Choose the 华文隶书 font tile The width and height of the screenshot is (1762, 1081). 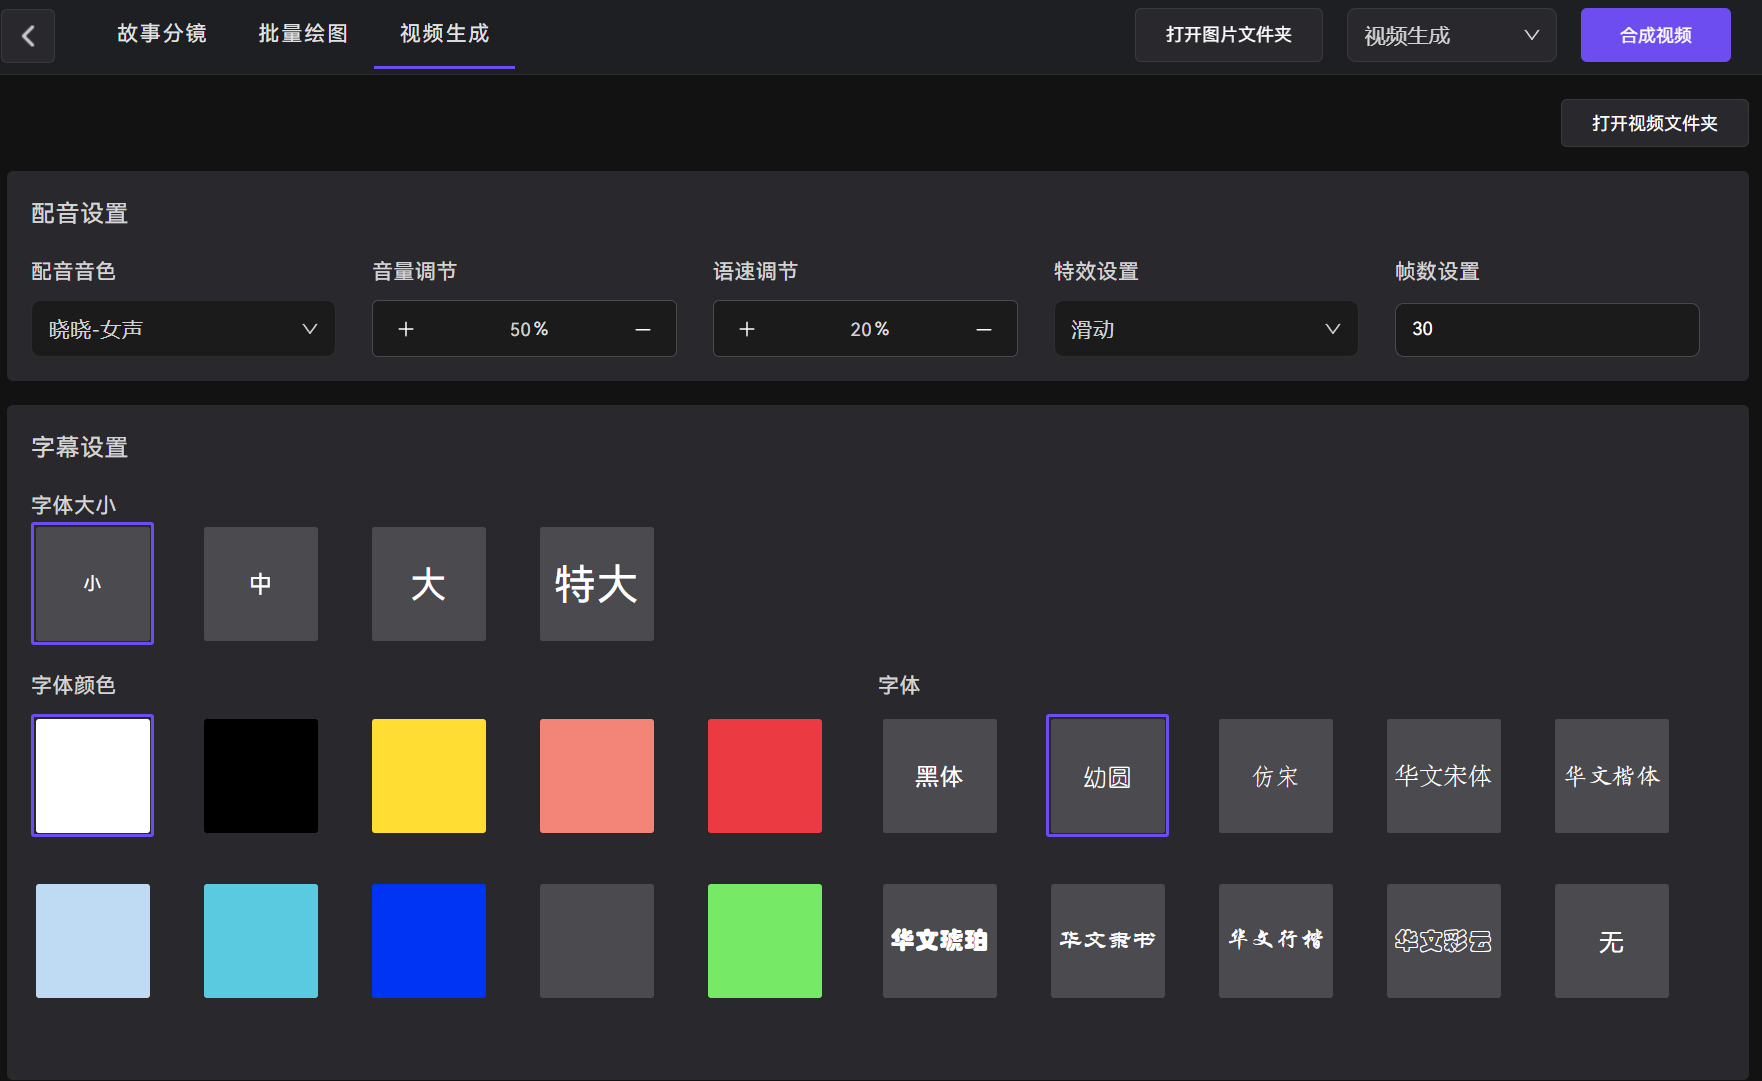coord(1108,941)
